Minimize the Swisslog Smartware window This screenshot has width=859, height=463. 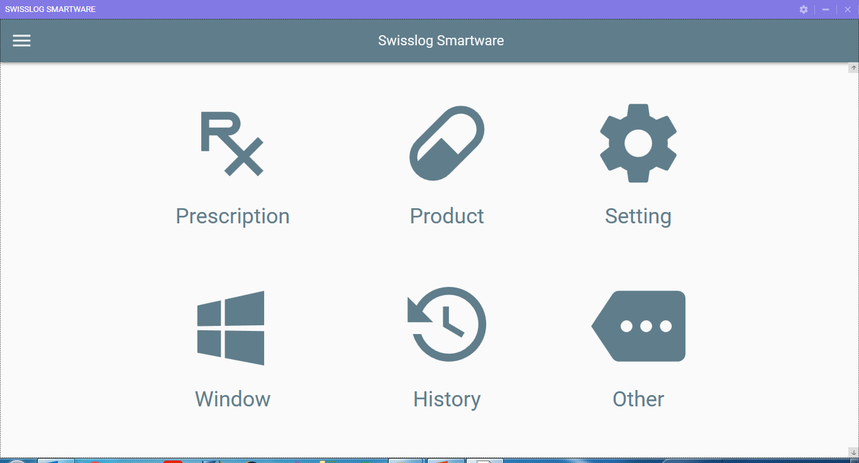(826, 9)
